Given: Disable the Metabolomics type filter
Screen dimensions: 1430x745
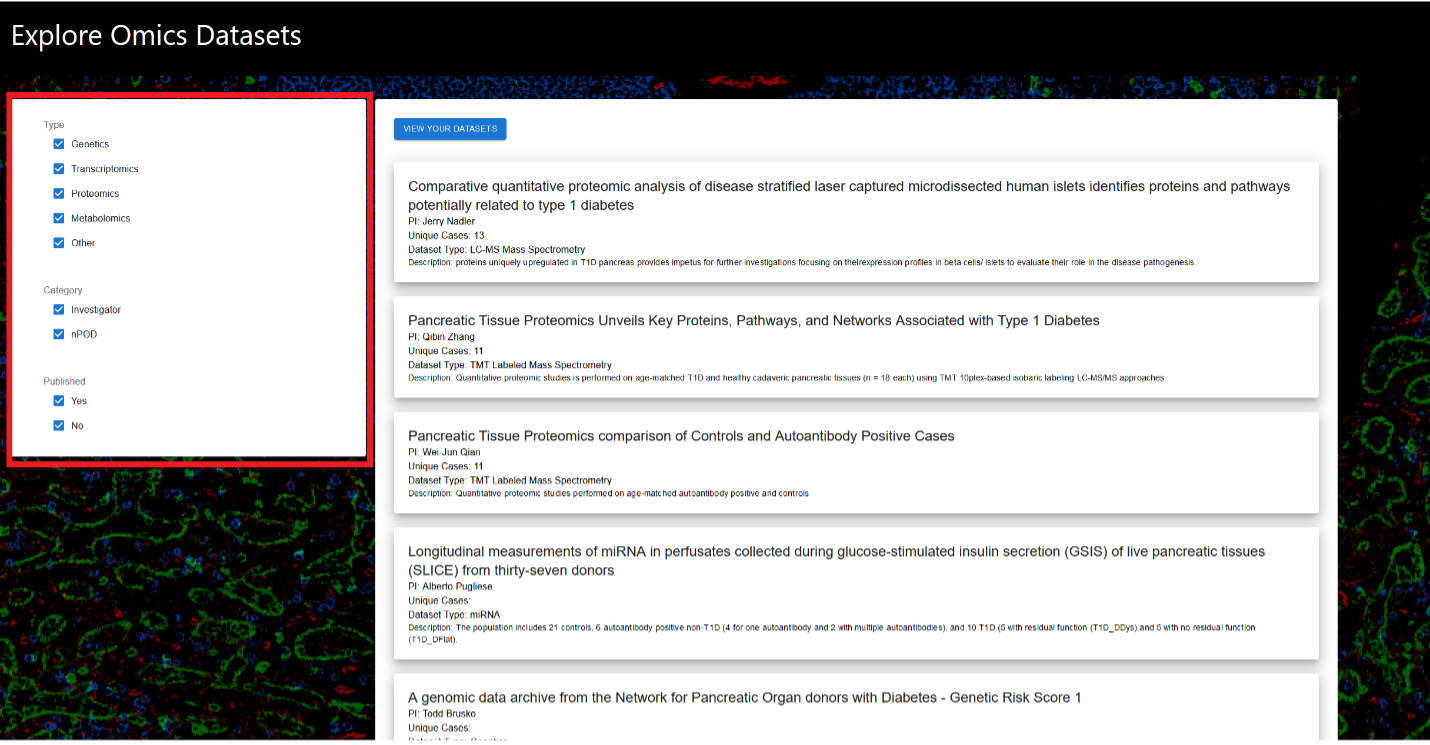Looking at the screenshot, I should [59, 218].
